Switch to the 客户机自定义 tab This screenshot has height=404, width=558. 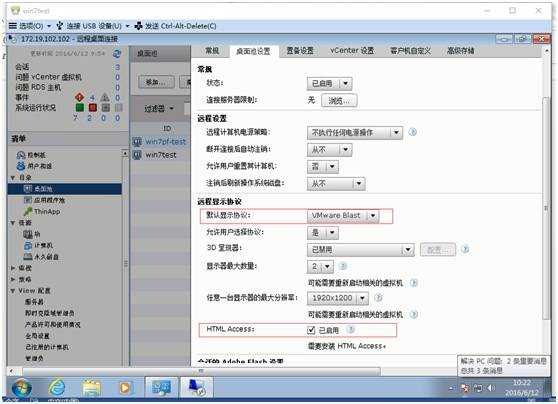click(x=410, y=51)
